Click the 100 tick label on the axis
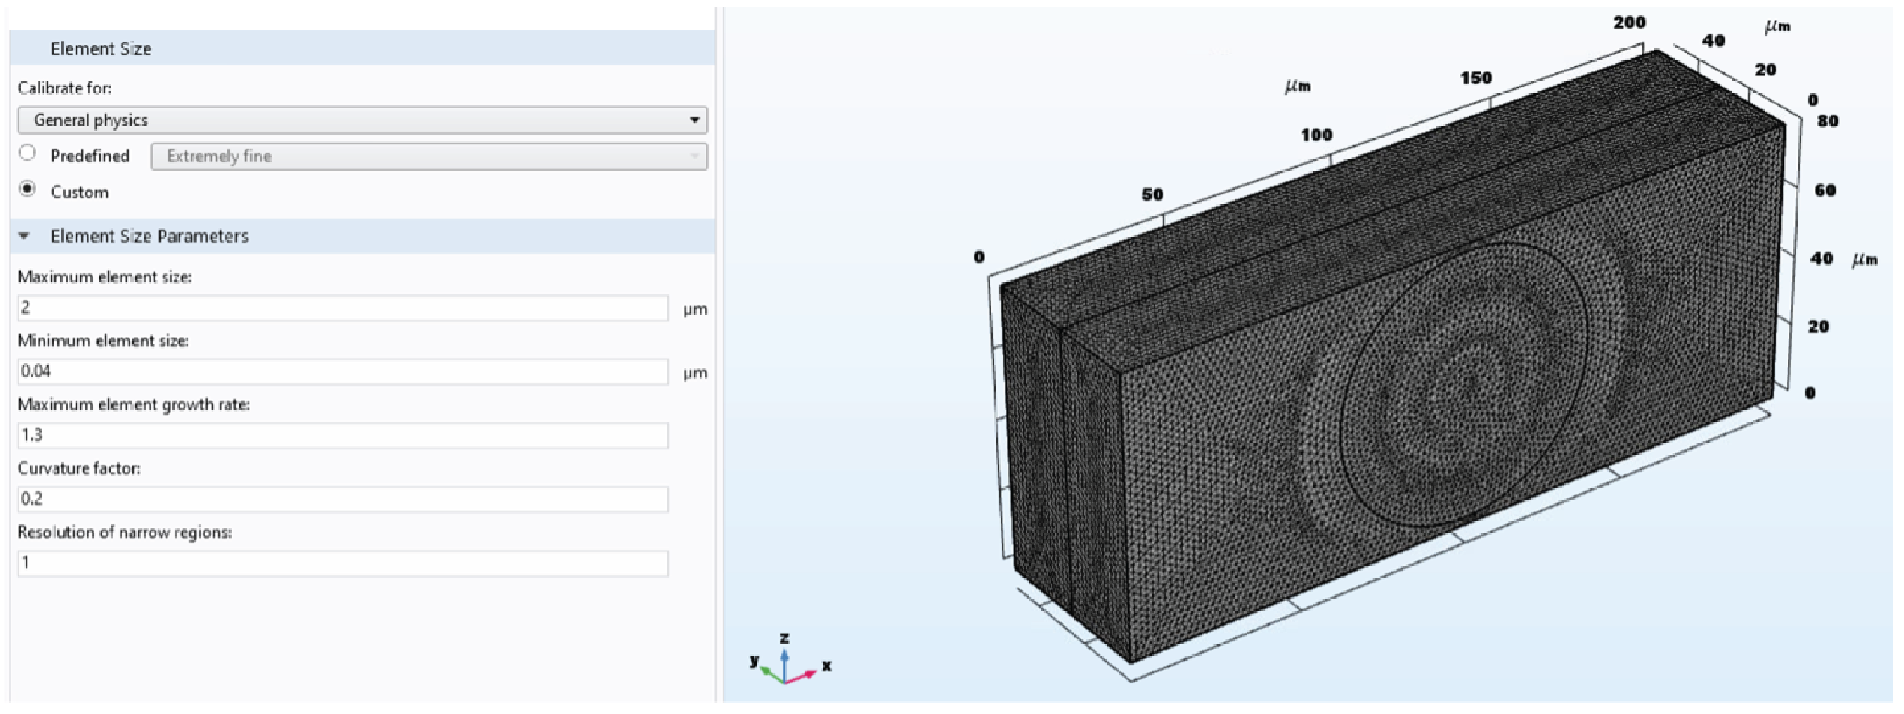The width and height of the screenshot is (1904, 714). pos(1316,135)
